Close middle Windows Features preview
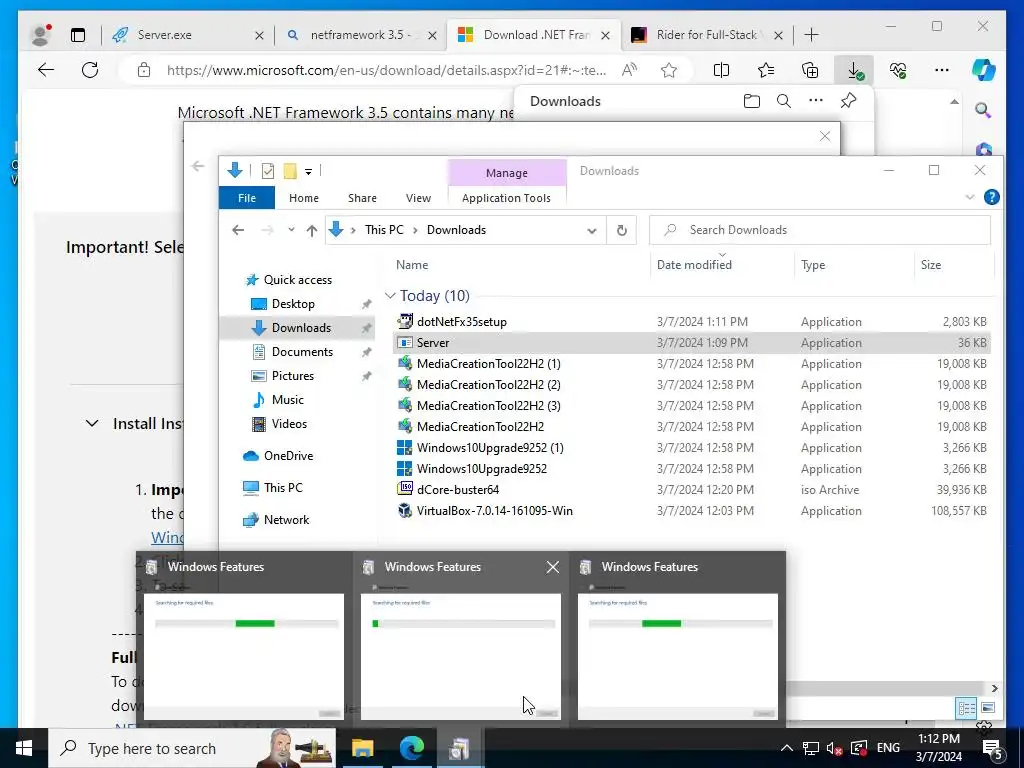This screenshot has width=1024, height=768. 552,567
